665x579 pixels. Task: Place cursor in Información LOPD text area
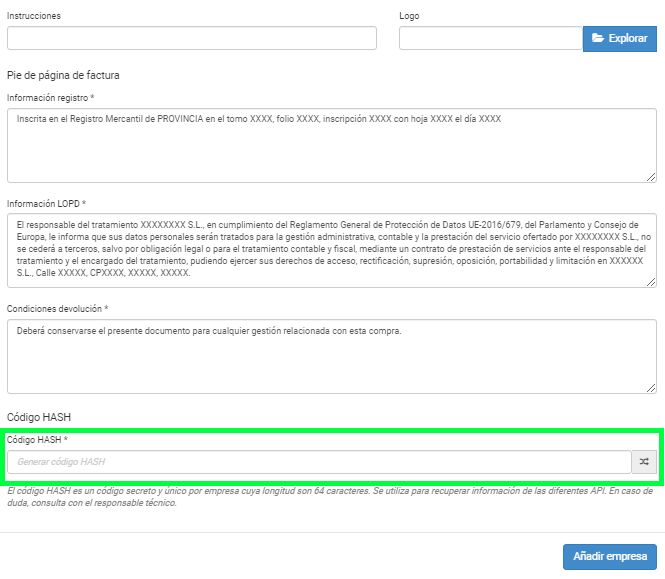332,251
